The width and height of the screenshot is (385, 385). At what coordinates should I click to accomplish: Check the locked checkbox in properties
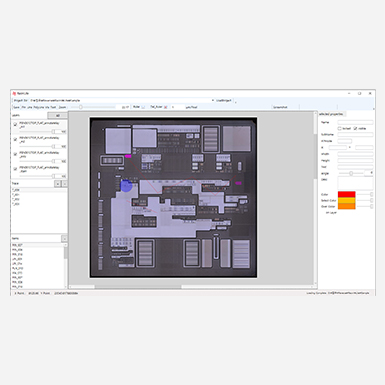pyautogui.click(x=339, y=128)
